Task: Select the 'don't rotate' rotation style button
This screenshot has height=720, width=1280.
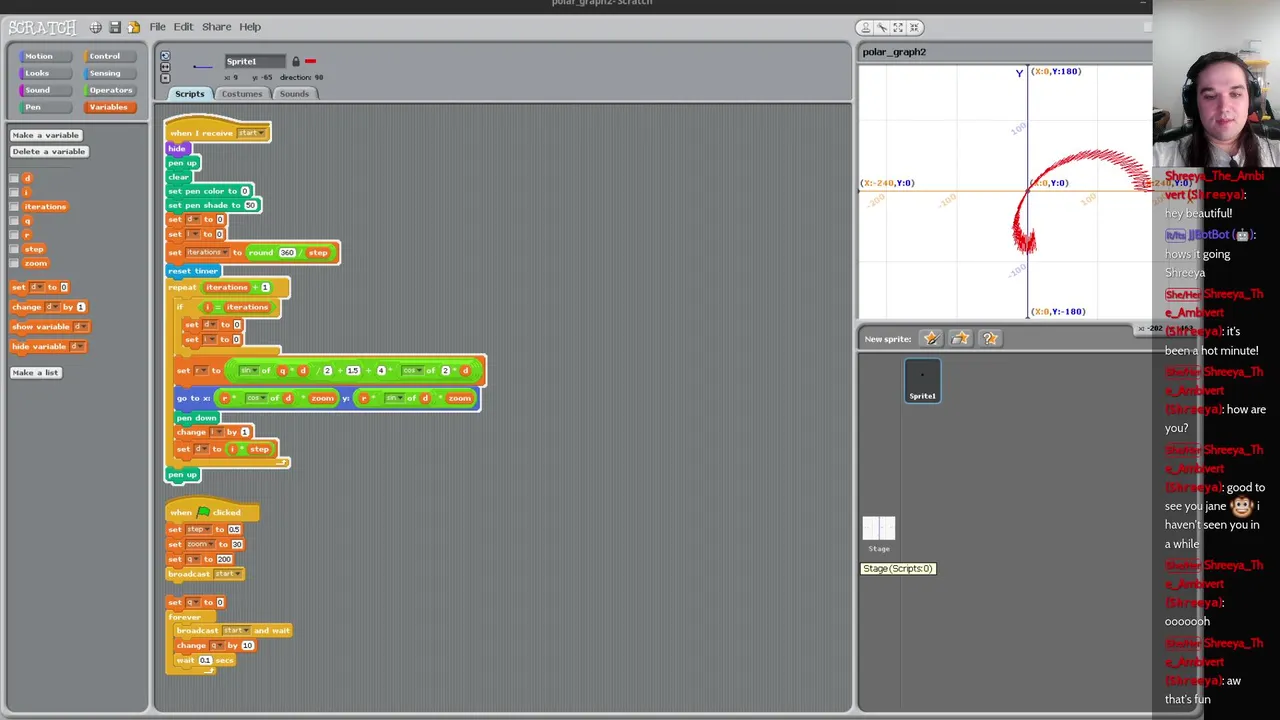Action: pos(165,78)
